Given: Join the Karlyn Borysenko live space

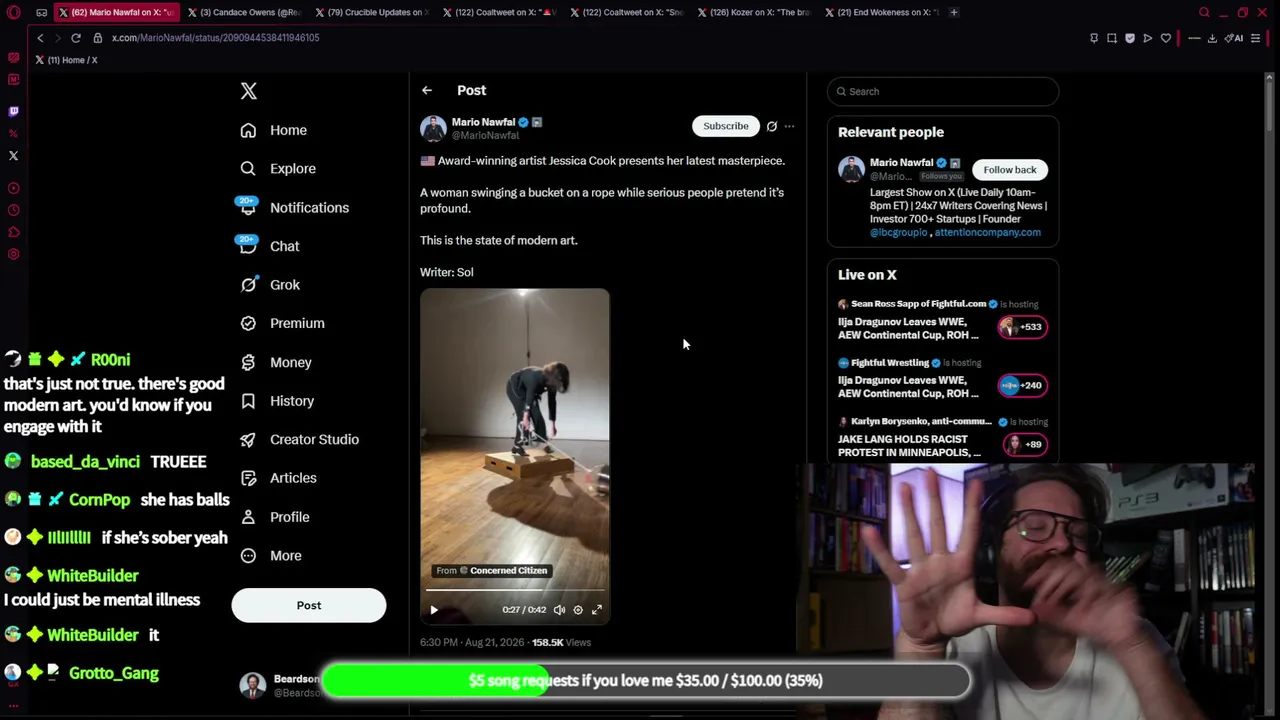Looking at the screenshot, I should coord(942,438).
